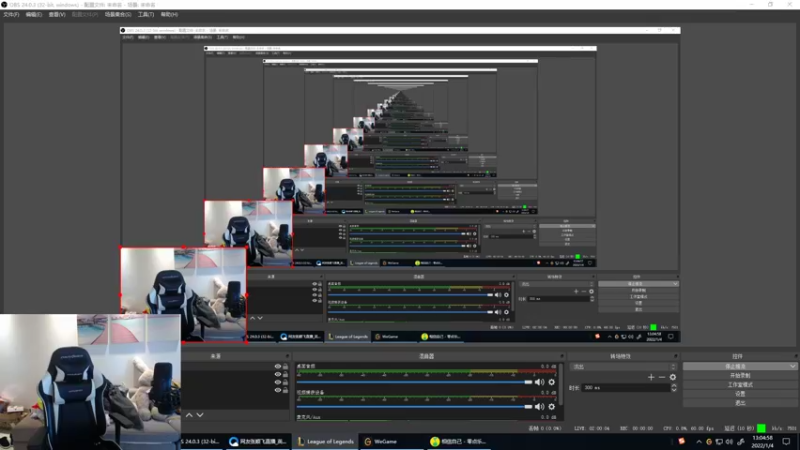800x450 pixels.
Task: Adjust the 桌面音频 volume slider
Action: click(414, 382)
